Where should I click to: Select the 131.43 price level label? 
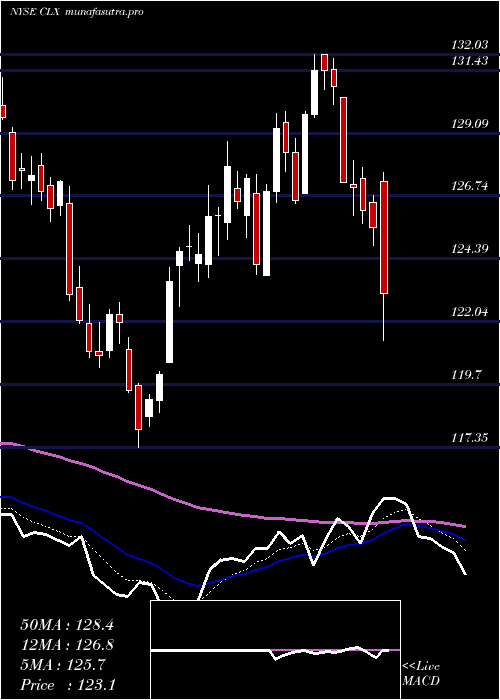coord(469,61)
